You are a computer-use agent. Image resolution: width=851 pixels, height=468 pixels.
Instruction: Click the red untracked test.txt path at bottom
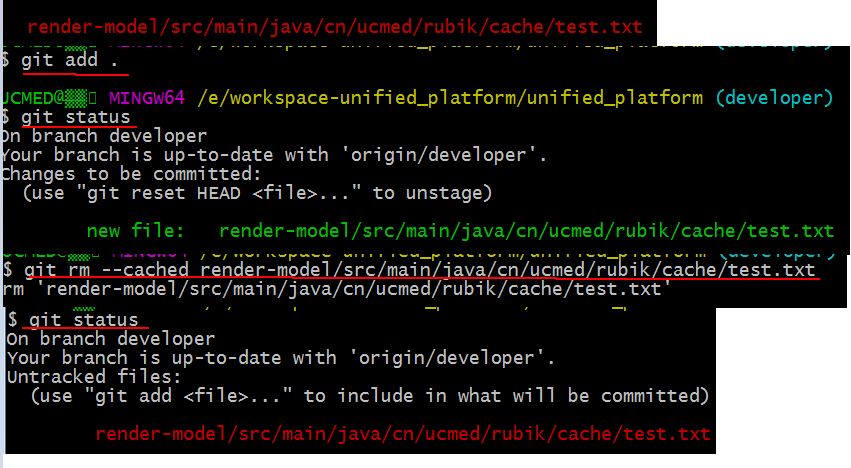[403, 434]
